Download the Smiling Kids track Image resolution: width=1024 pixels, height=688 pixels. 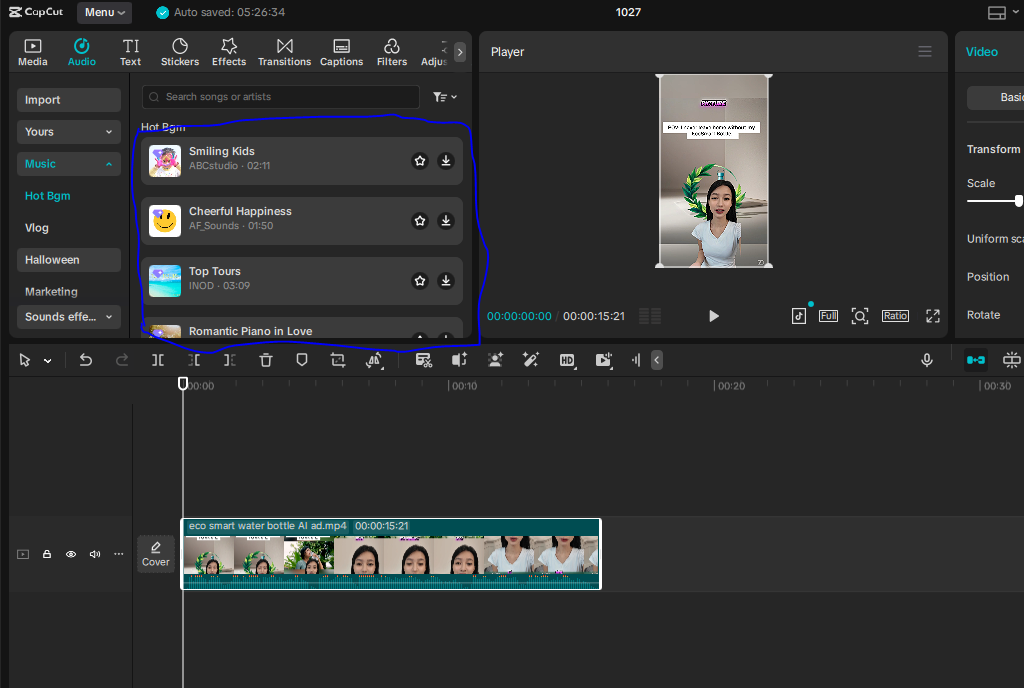[446, 161]
